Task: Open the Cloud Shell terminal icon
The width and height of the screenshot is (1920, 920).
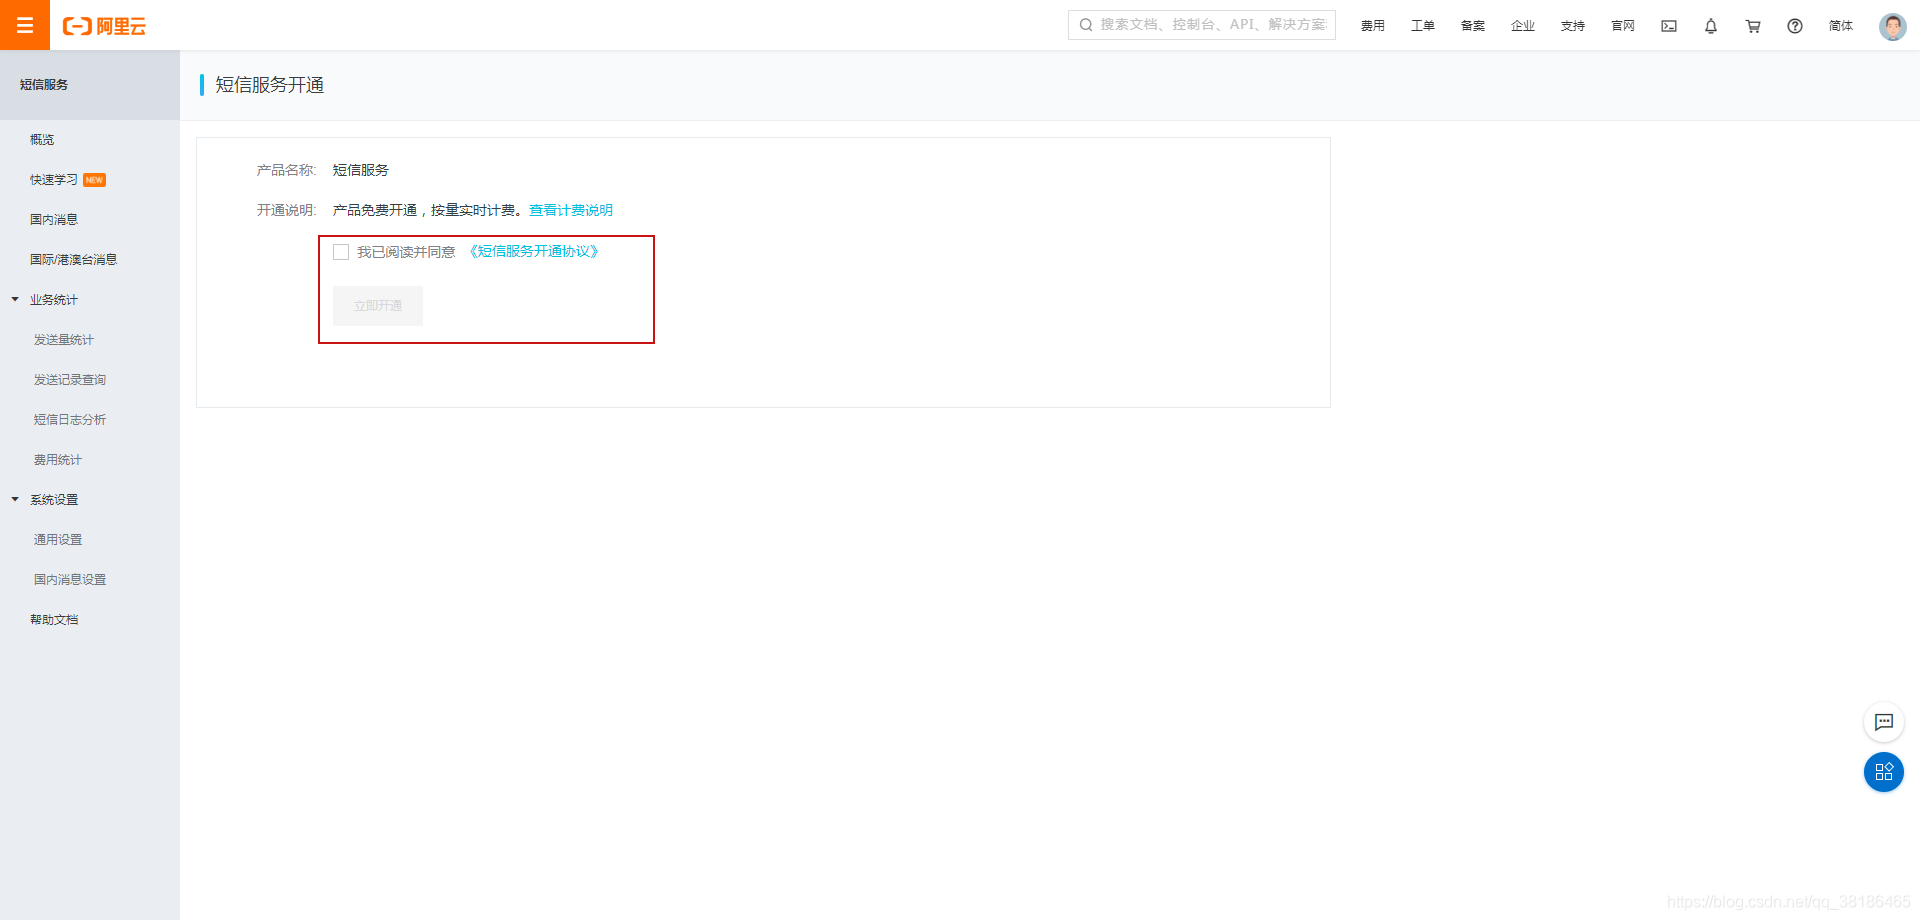Action: pyautogui.click(x=1669, y=26)
